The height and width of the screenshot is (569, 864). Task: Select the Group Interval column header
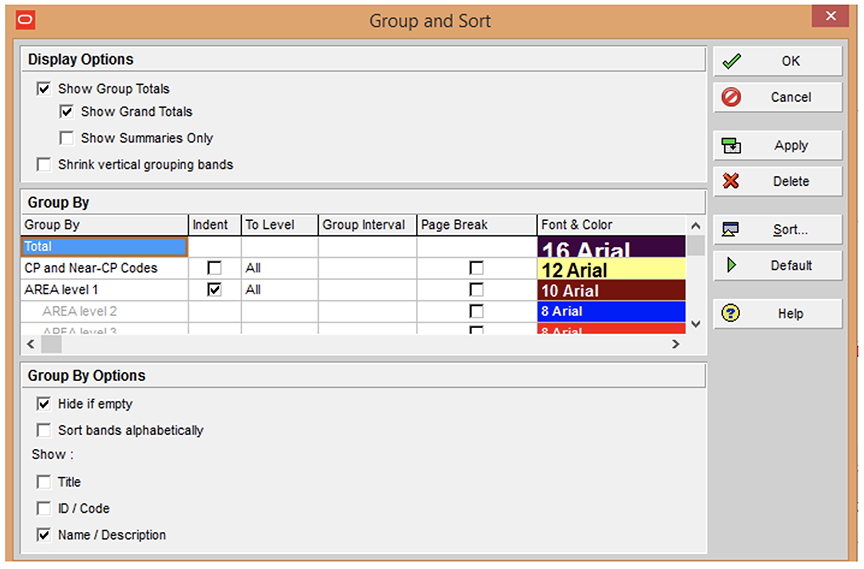click(x=366, y=225)
